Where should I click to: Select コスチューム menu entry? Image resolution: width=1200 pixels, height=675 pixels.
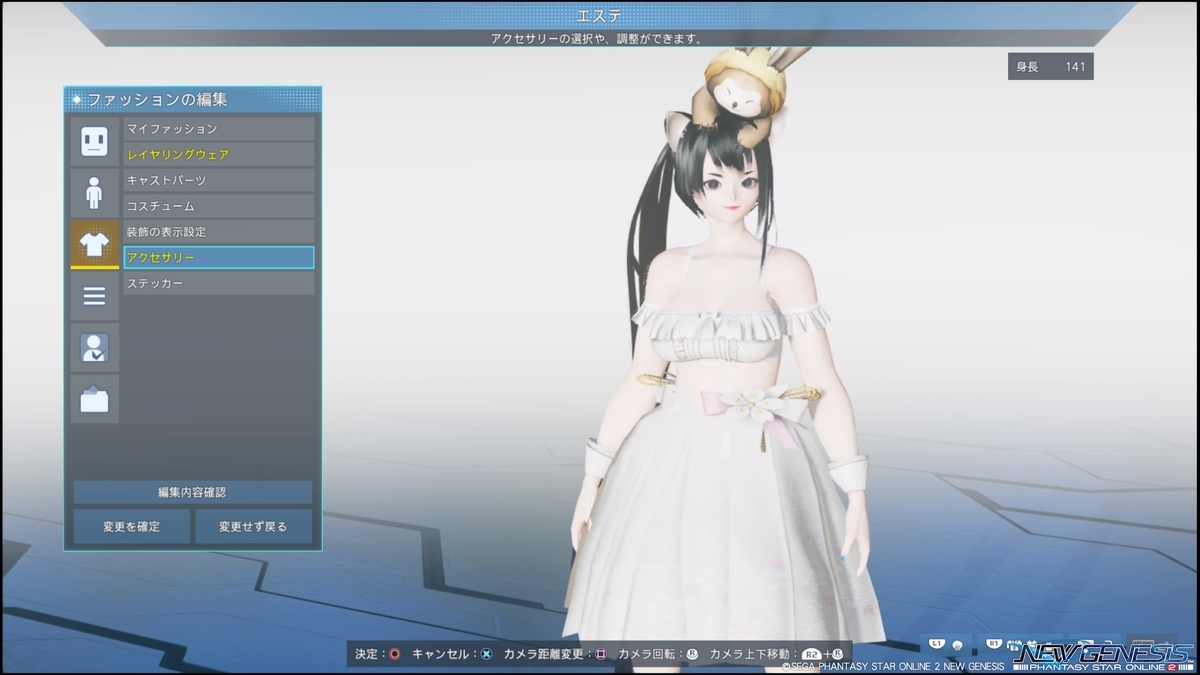[x=218, y=206]
